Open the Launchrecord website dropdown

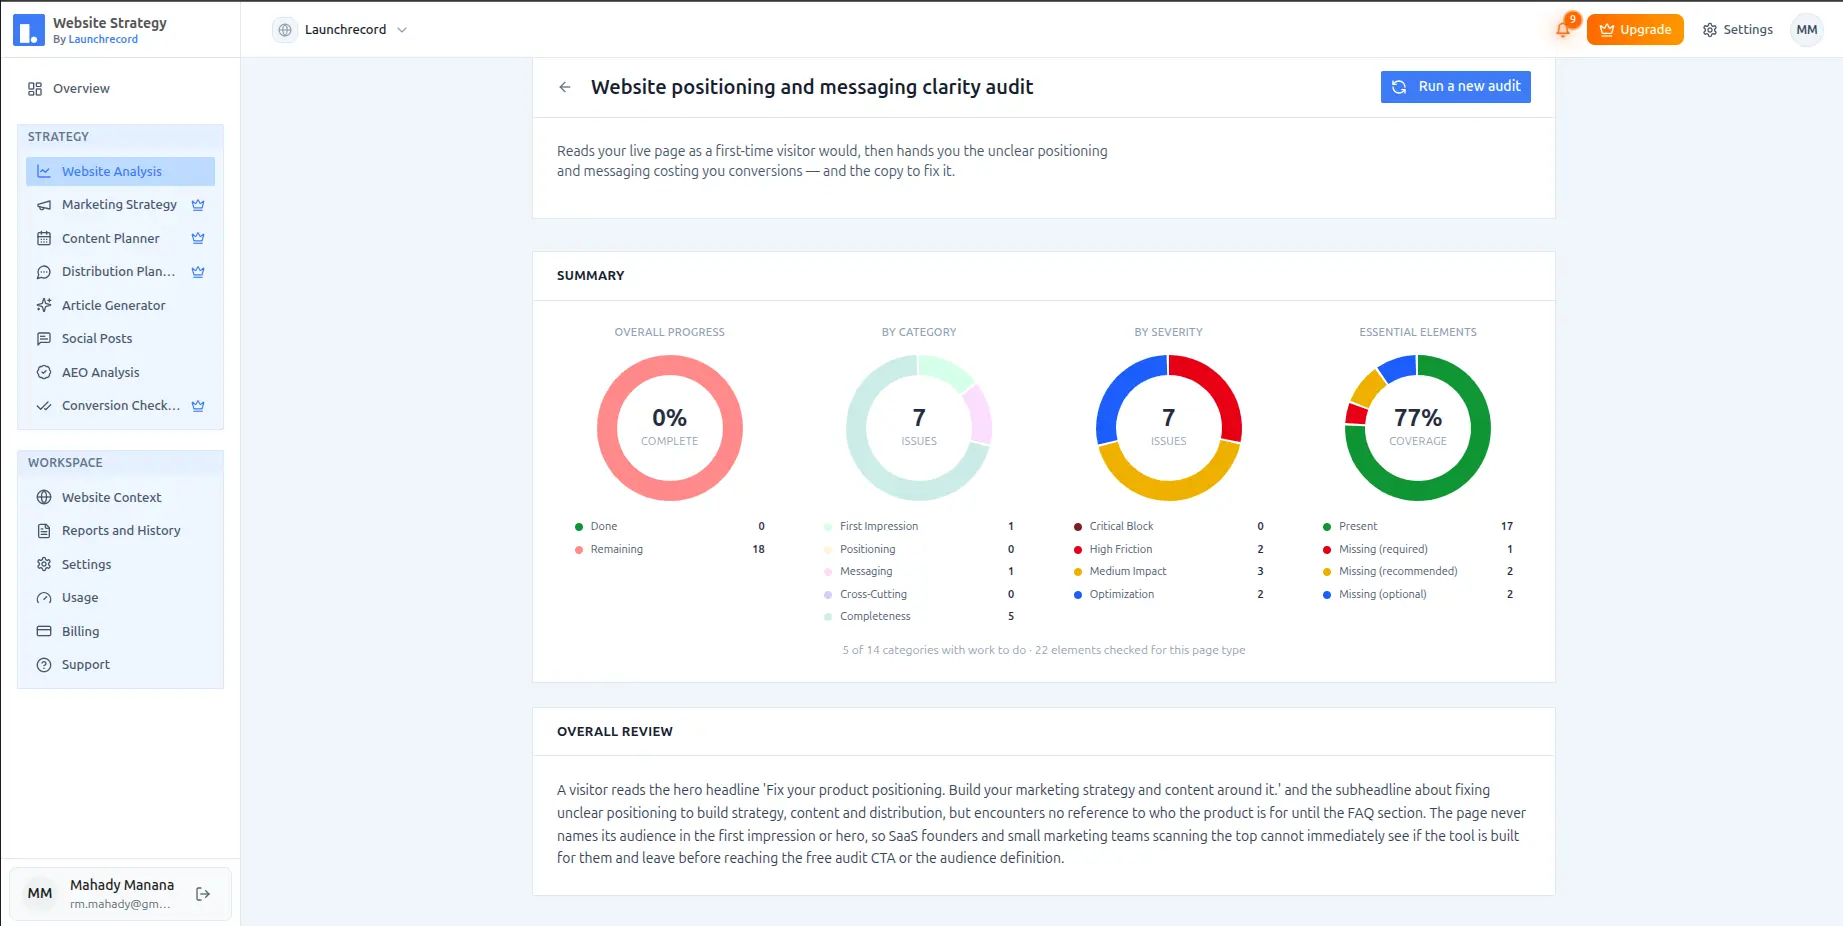pos(341,30)
